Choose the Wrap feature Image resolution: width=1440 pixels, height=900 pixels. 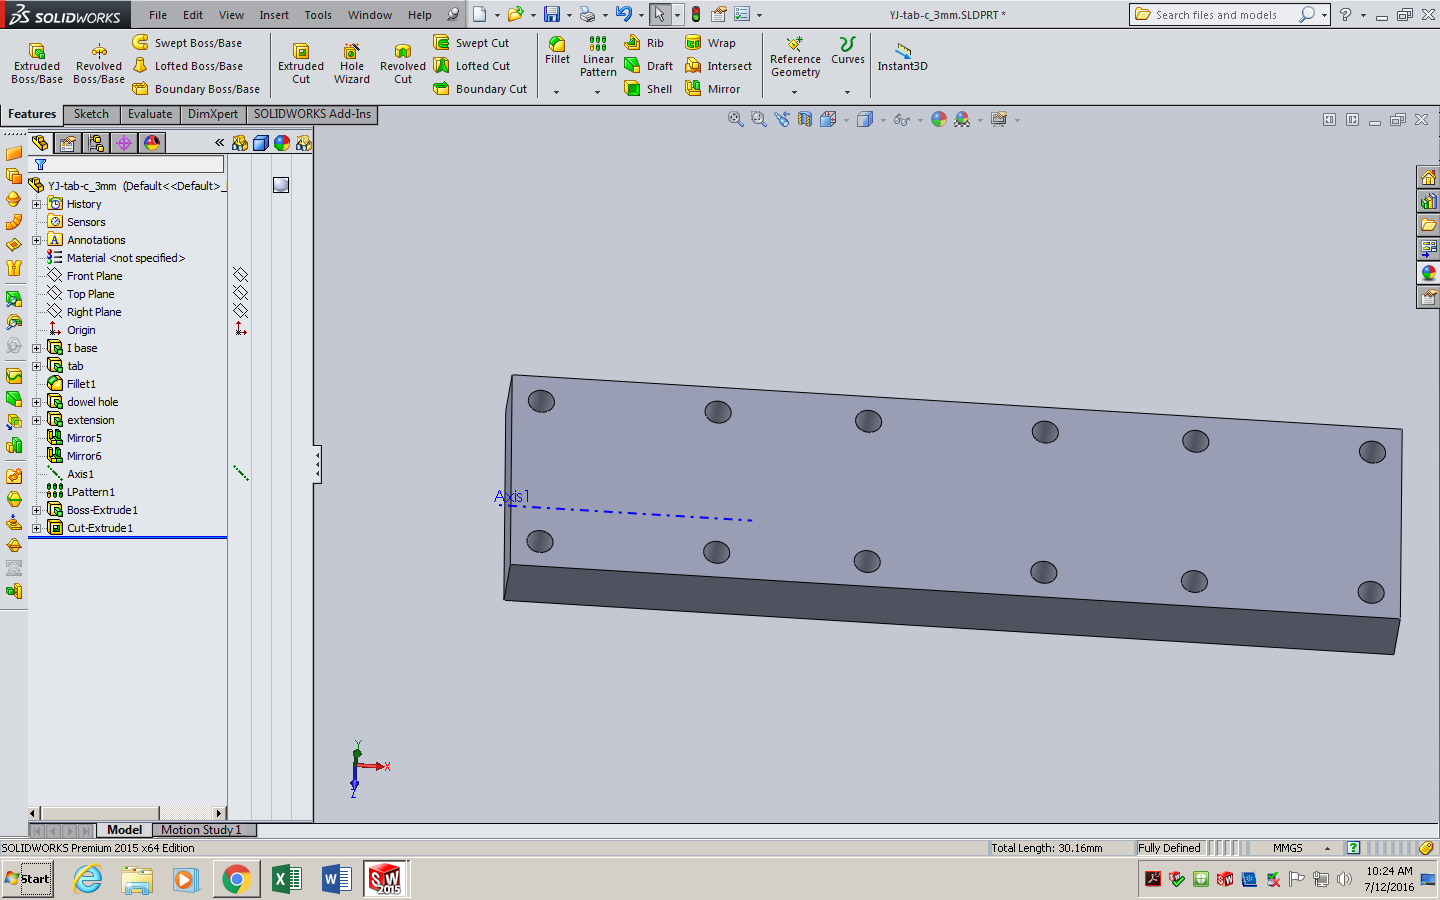(x=710, y=43)
